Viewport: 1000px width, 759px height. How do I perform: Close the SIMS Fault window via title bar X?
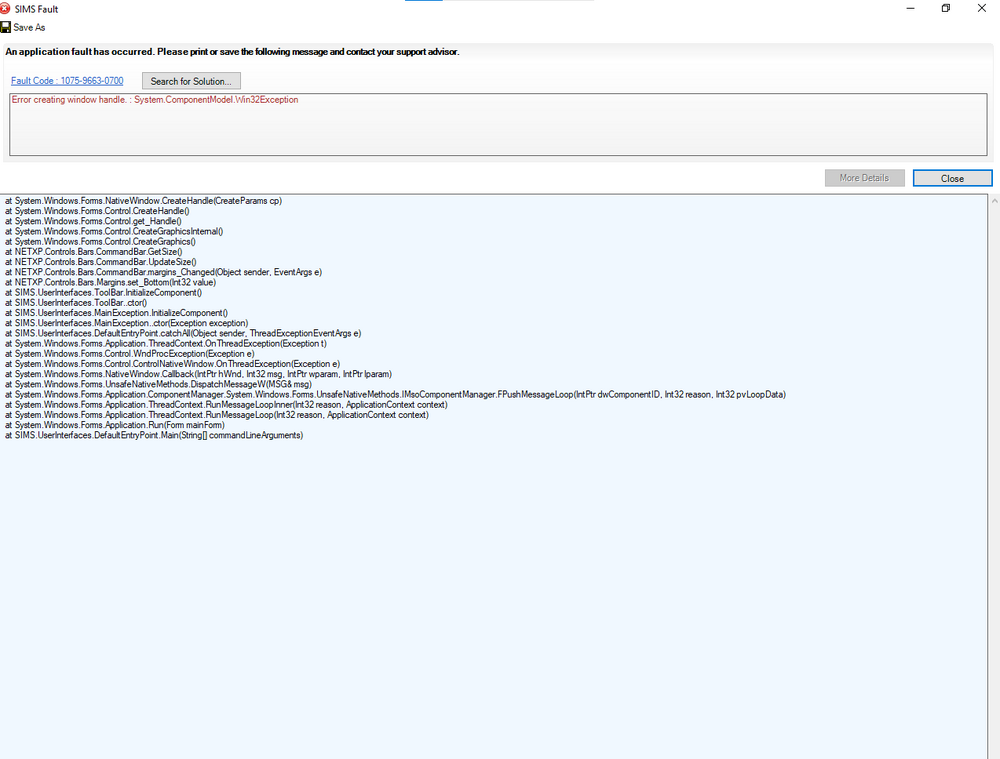tap(982, 8)
